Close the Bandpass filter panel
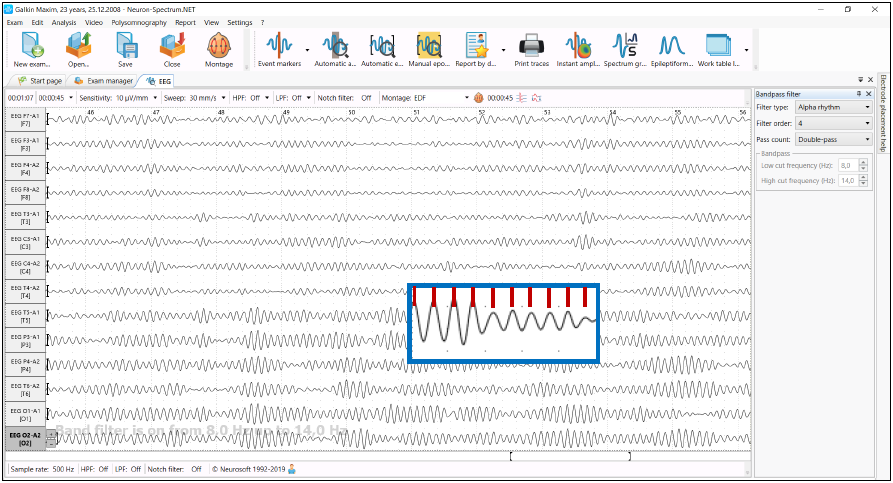893x483 pixels. click(x=869, y=94)
